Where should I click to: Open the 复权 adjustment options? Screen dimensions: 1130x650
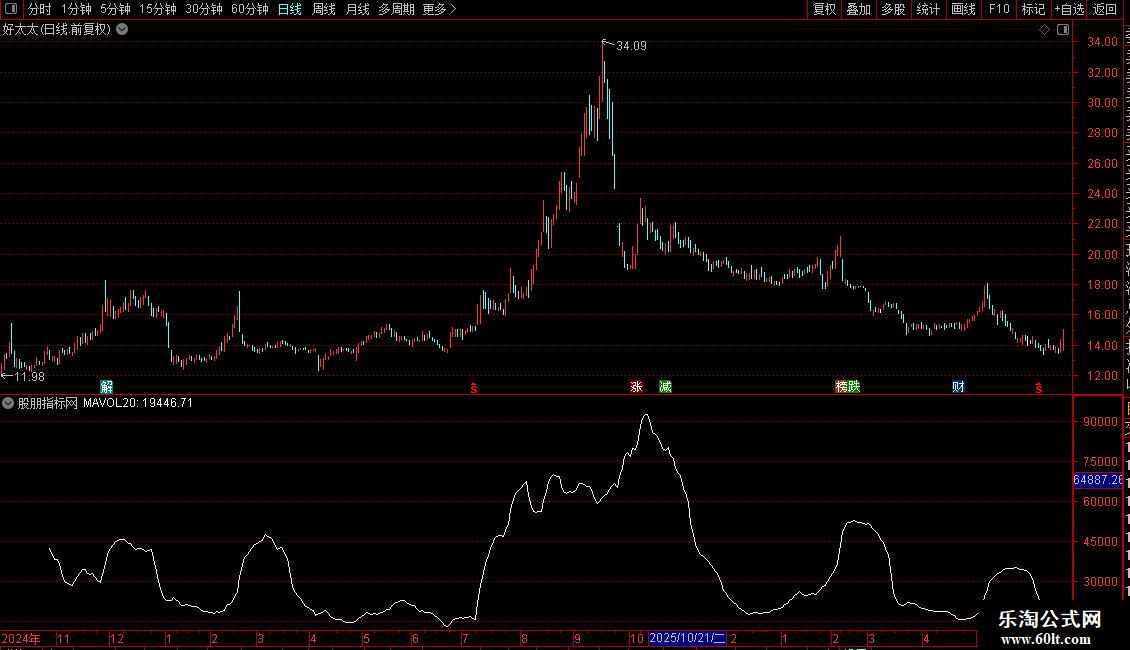click(x=824, y=9)
